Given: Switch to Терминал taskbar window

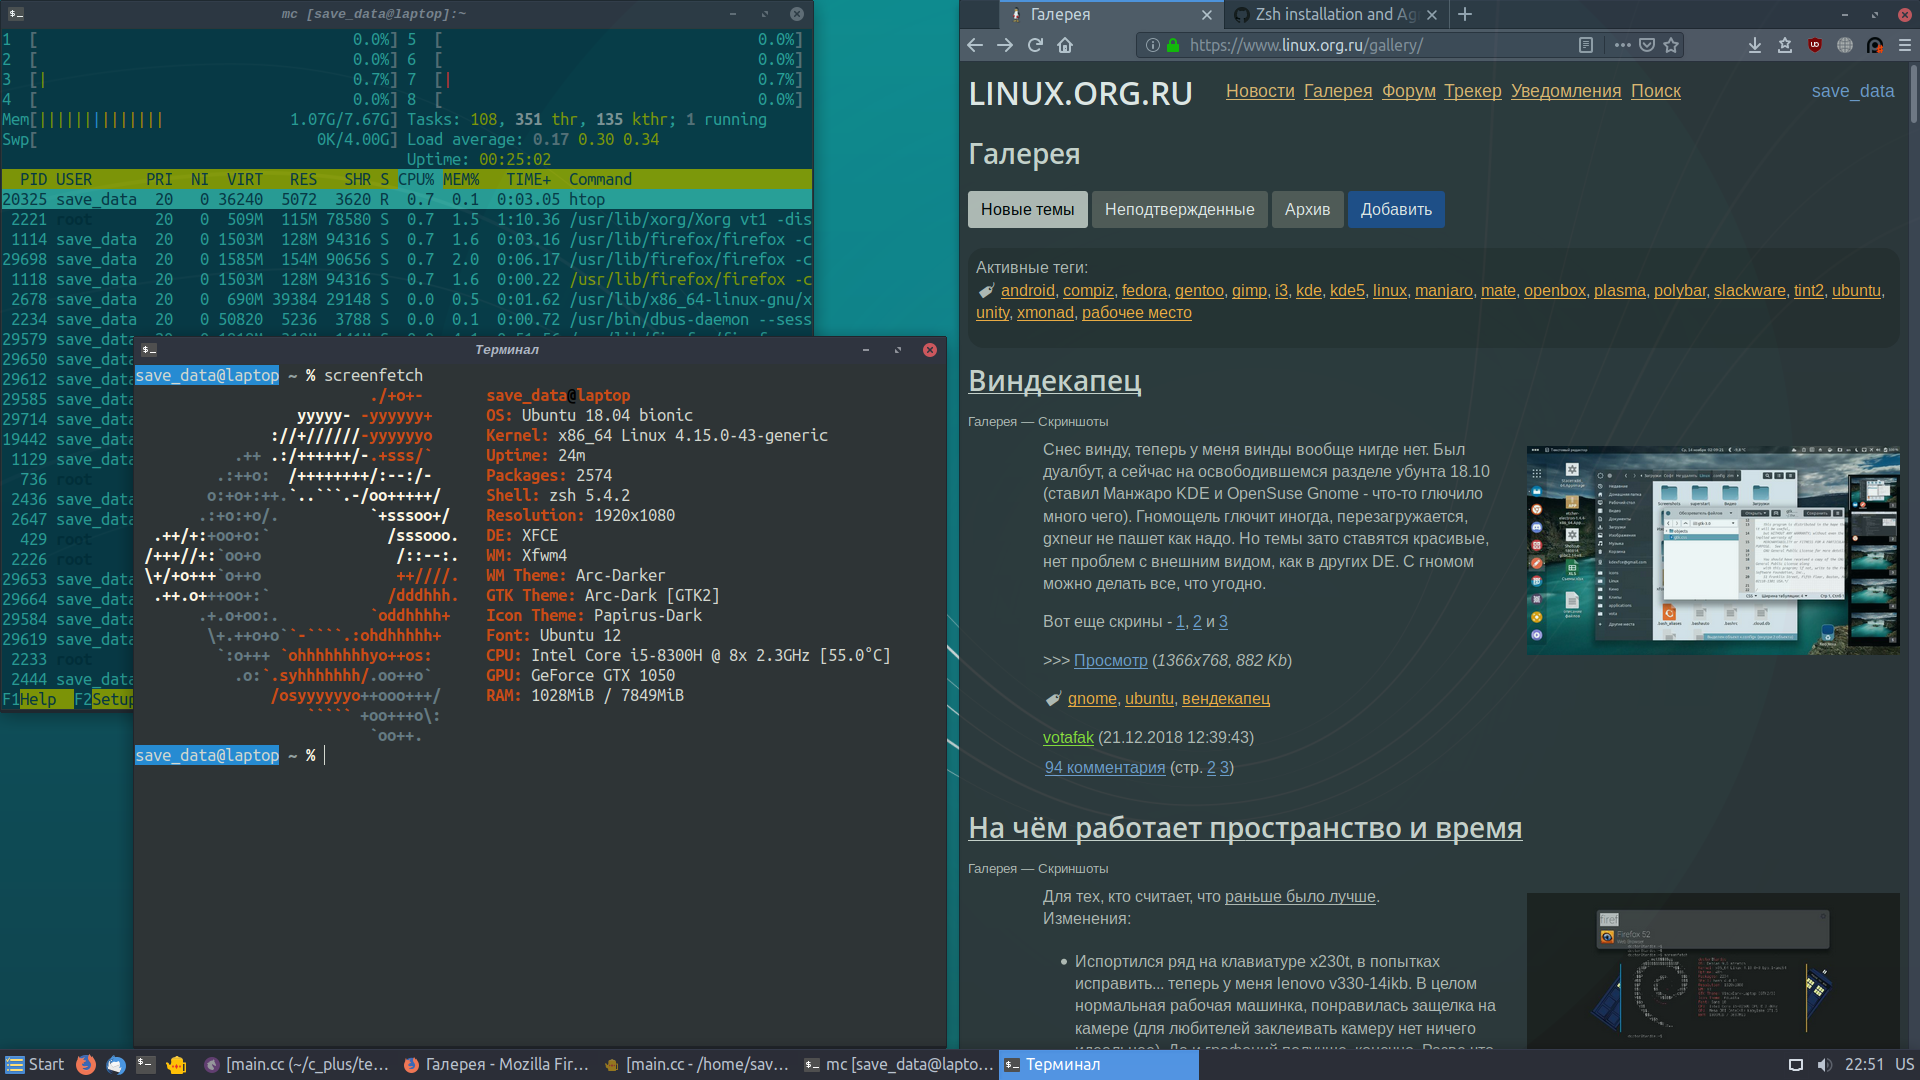Looking at the screenshot, I should tap(1098, 1065).
